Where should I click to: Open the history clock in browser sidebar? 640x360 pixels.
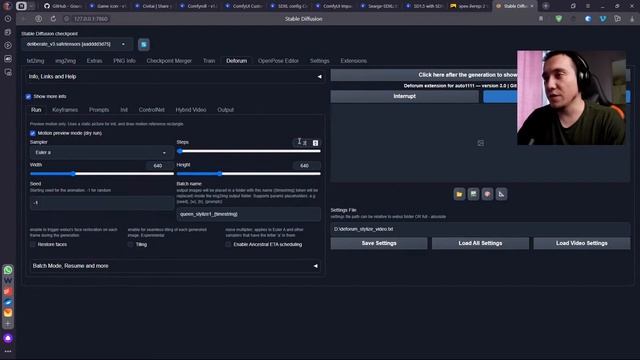coord(8,19)
